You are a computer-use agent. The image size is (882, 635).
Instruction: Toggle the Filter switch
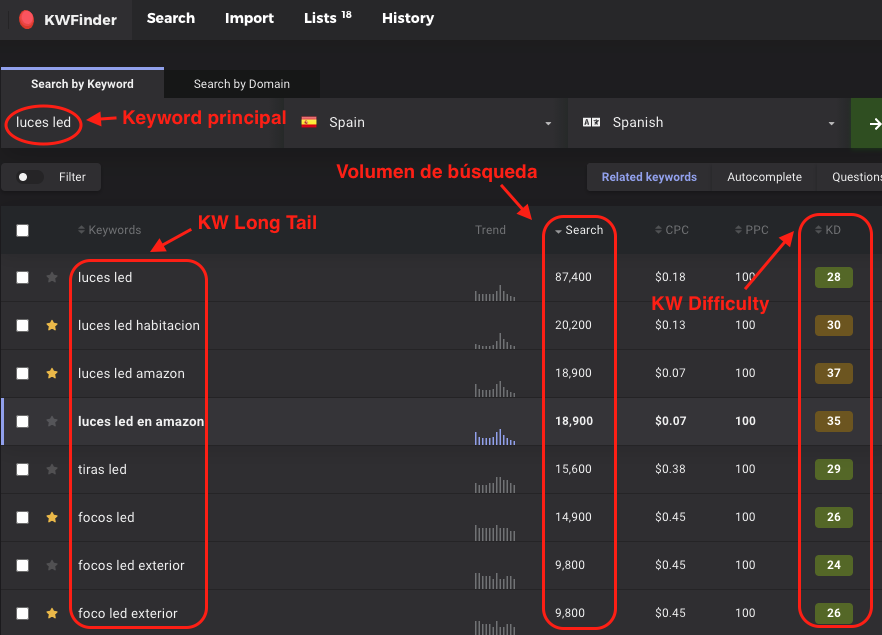(x=30, y=177)
